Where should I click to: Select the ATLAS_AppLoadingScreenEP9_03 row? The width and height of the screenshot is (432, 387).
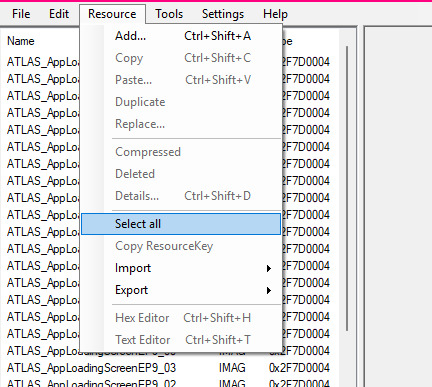point(168,368)
